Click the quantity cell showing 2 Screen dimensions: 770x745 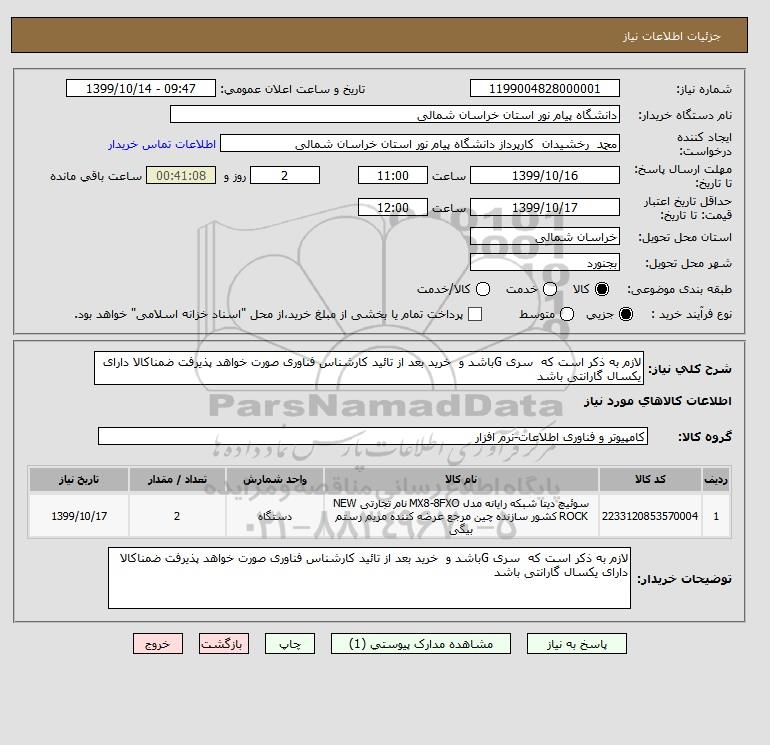[x=177, y=516]
